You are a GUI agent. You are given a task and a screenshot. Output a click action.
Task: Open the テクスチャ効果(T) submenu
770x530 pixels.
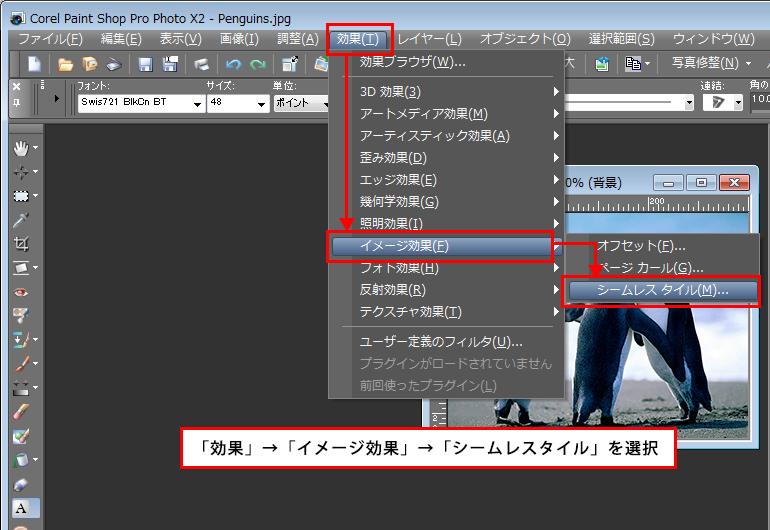447,312
